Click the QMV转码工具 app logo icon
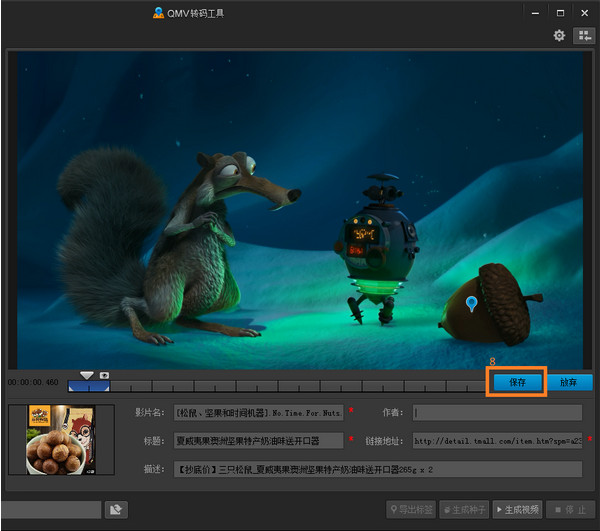The height and width of the screenshot is (531, 600). point(158,13)
